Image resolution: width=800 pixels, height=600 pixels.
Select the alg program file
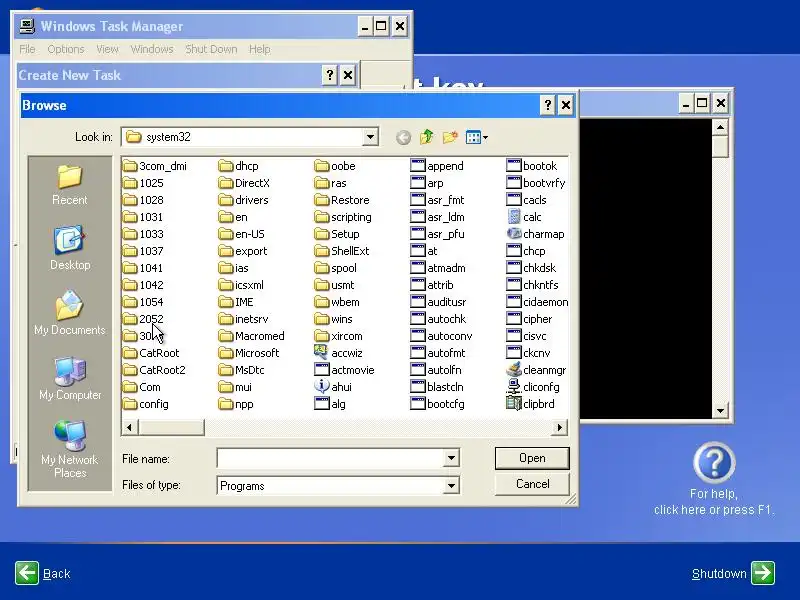click(330, 404)
